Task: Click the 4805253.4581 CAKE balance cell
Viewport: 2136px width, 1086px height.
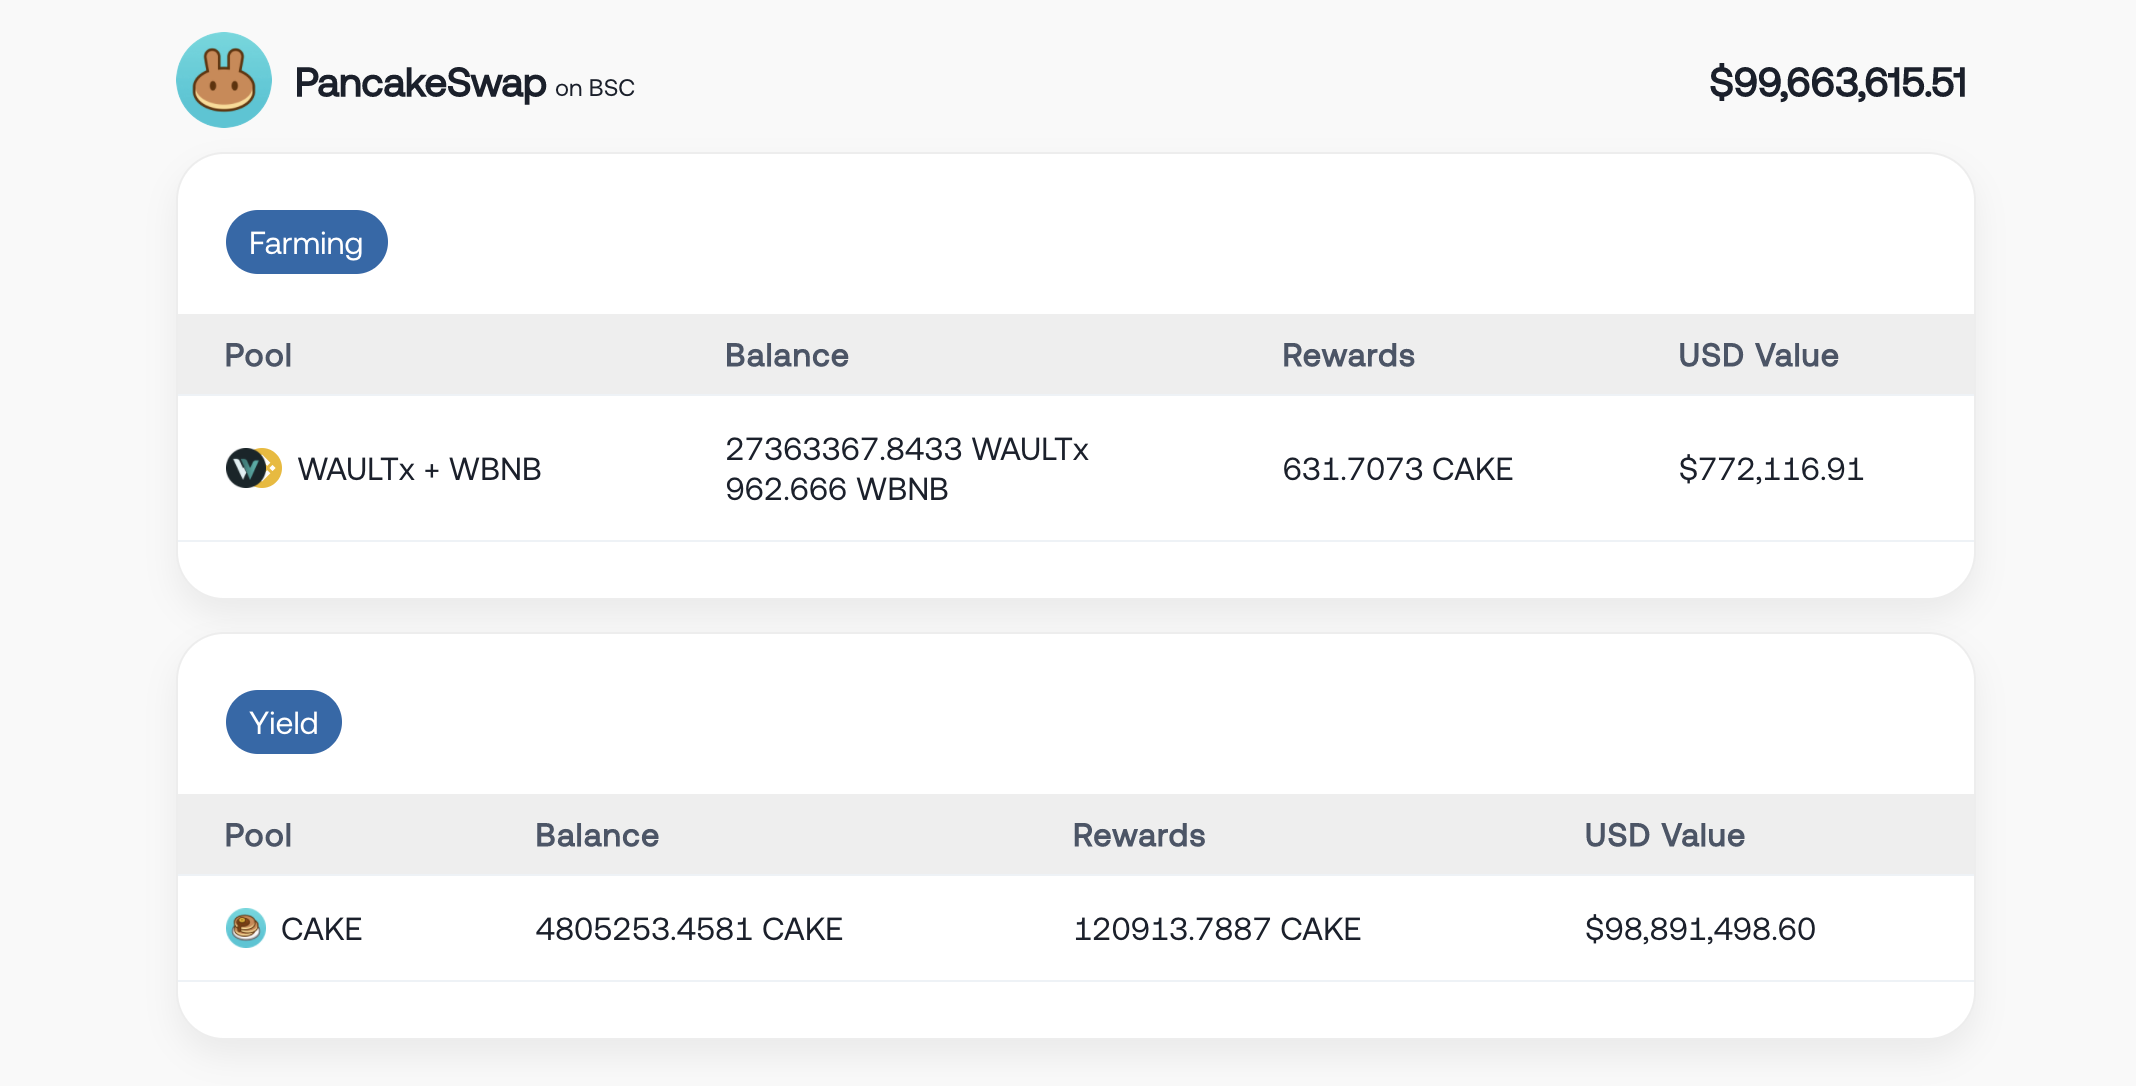Action: pyautogui.click(x=689, y=929)
